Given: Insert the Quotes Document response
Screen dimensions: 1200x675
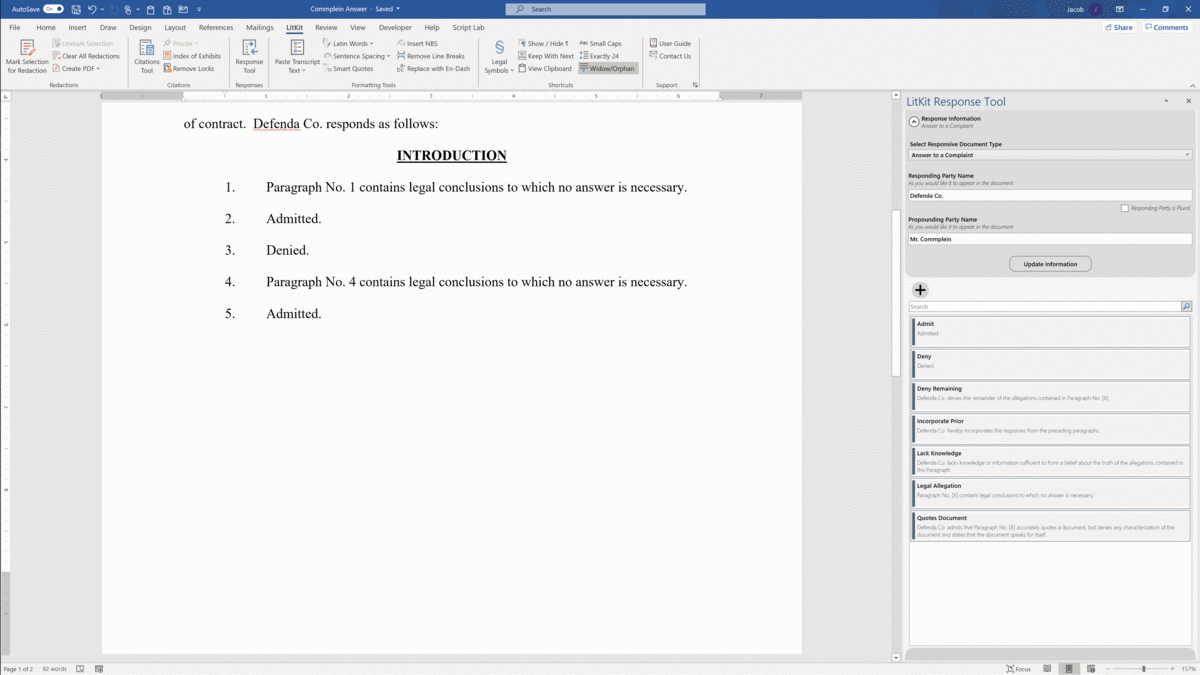Looking at the screenshot, I should click(1050, 526).
